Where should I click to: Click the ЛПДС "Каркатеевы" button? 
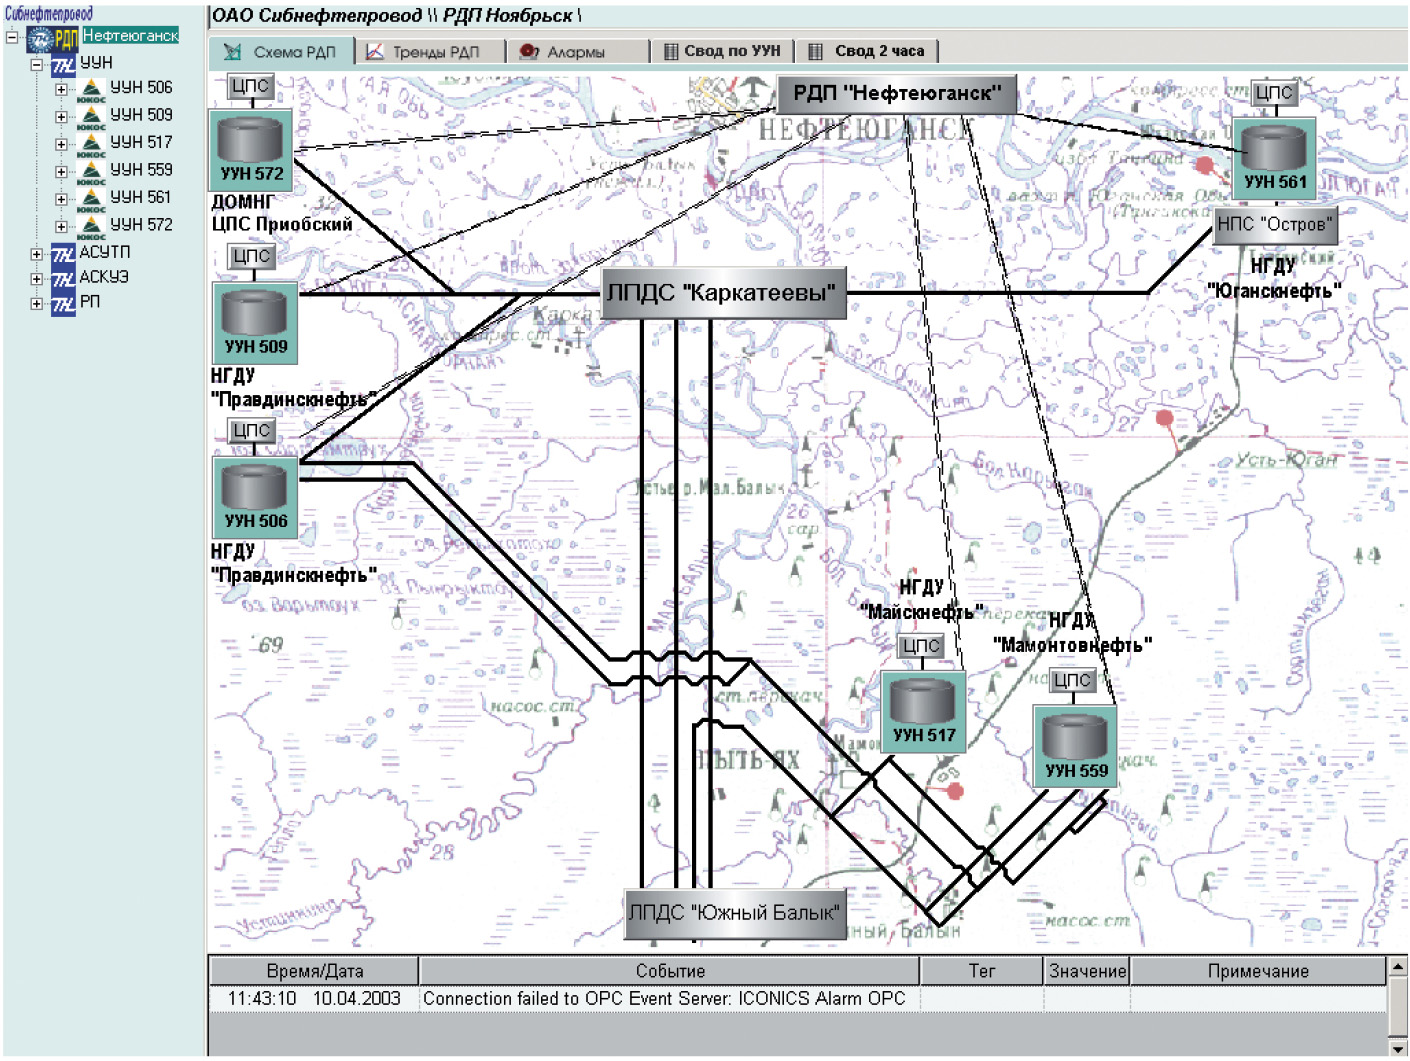723,293
